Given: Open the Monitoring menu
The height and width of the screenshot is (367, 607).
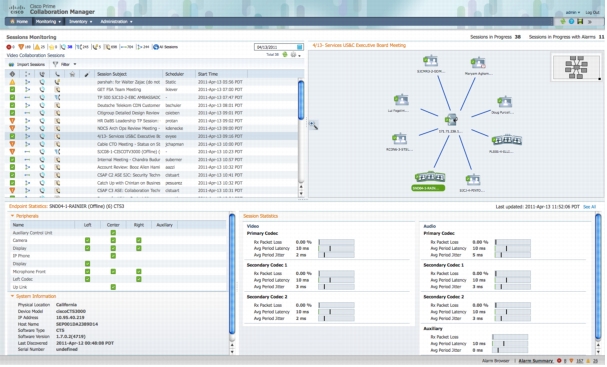Looking at the screenshot, I should [48, 22].
